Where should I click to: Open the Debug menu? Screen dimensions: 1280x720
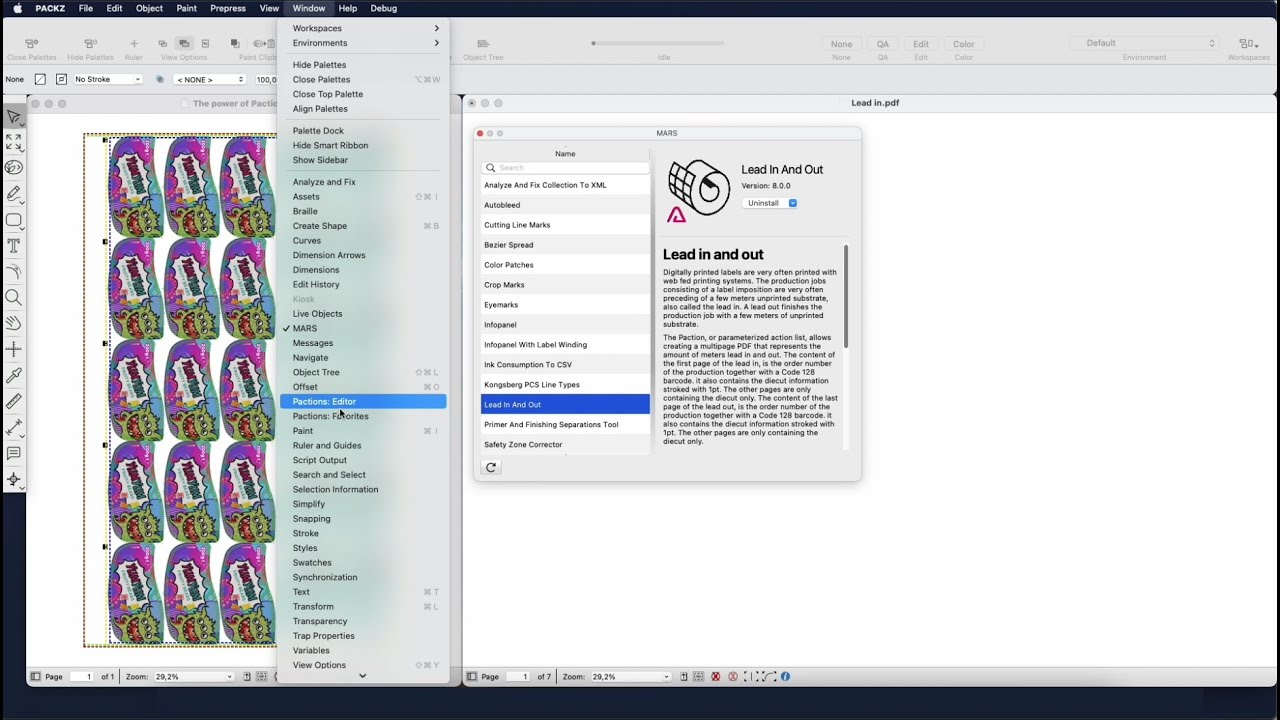tap(384, 8)
